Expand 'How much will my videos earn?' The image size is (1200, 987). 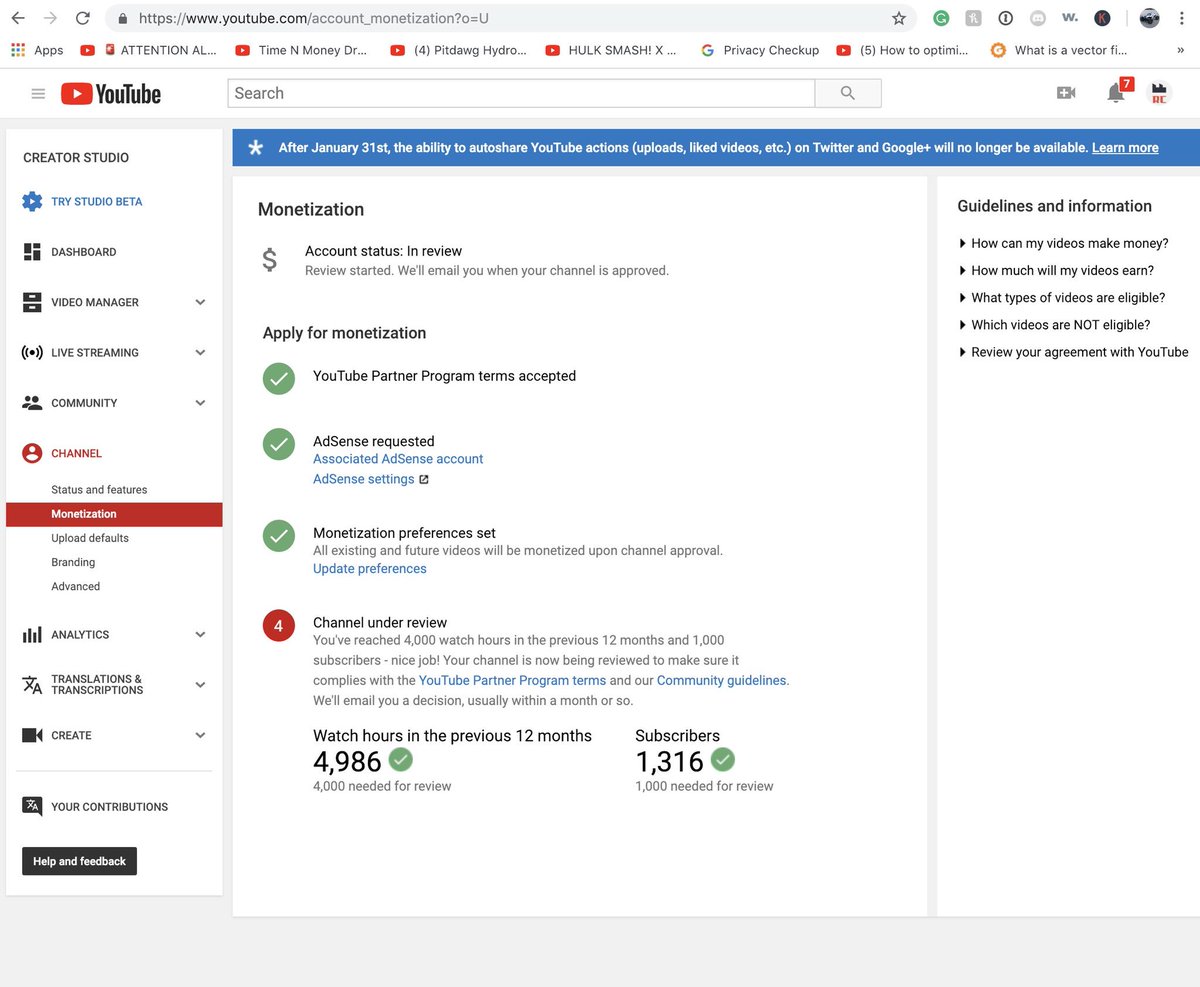point(1056,270)
